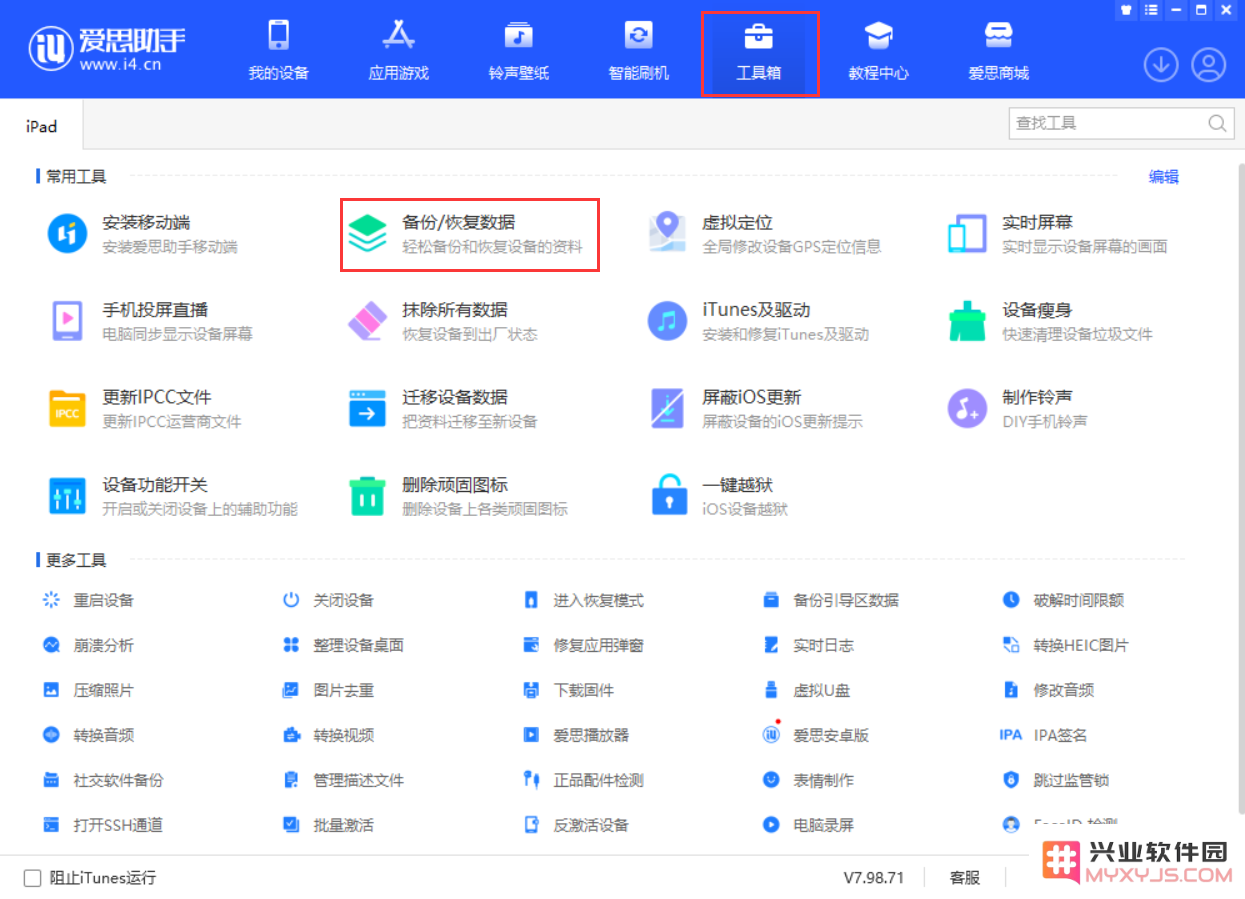Open 社交软件备份
The height and width of the screenshot is (899, 1245).
click(x=103, y=780)
